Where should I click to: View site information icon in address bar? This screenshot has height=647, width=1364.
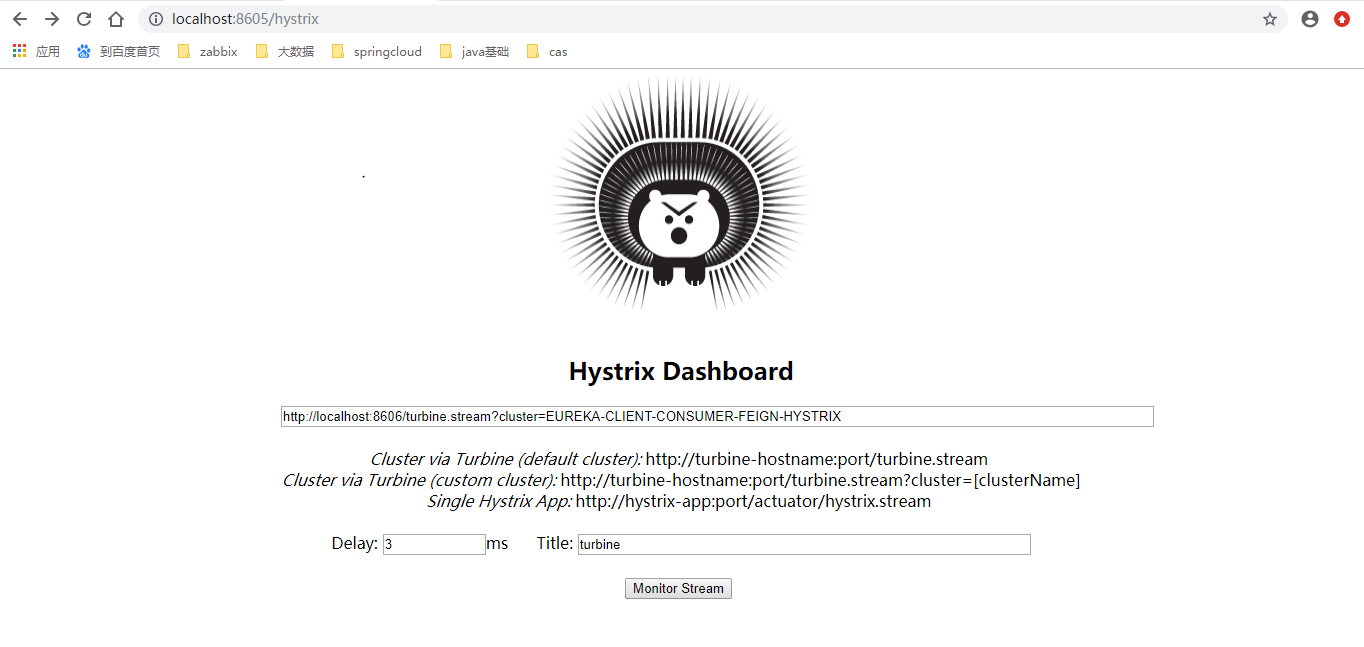point(155,19)
